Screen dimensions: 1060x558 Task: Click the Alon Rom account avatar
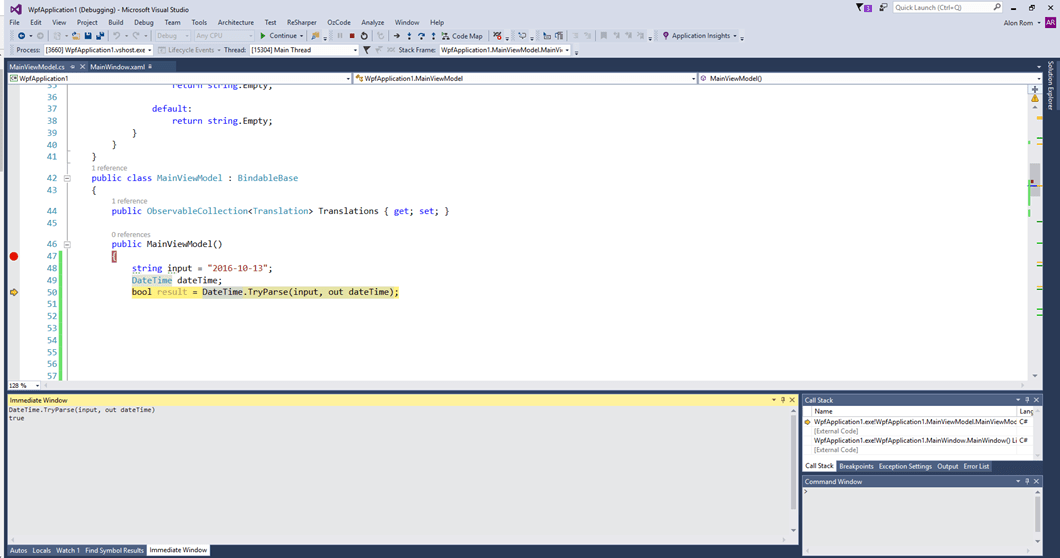(1051, 22)
